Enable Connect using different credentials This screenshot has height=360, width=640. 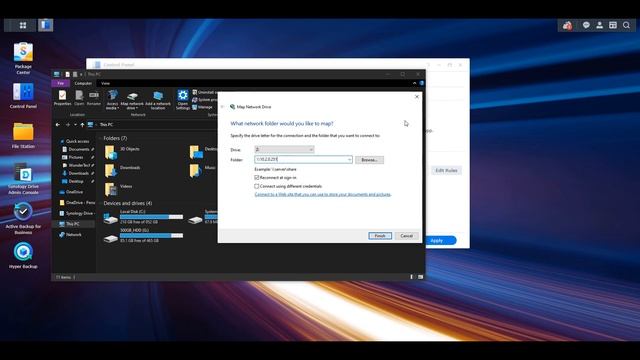257,186
